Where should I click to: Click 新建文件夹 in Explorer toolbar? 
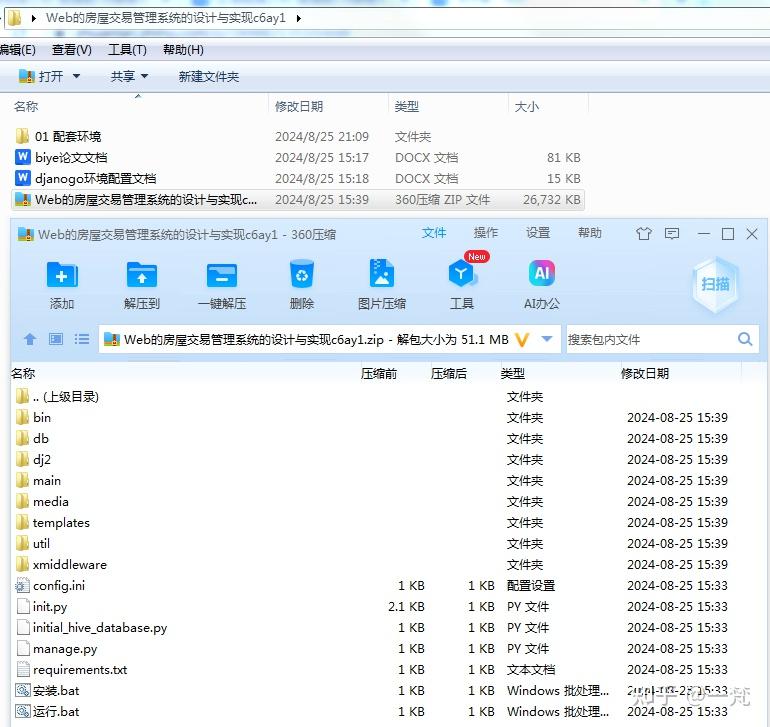coord(209,76)
